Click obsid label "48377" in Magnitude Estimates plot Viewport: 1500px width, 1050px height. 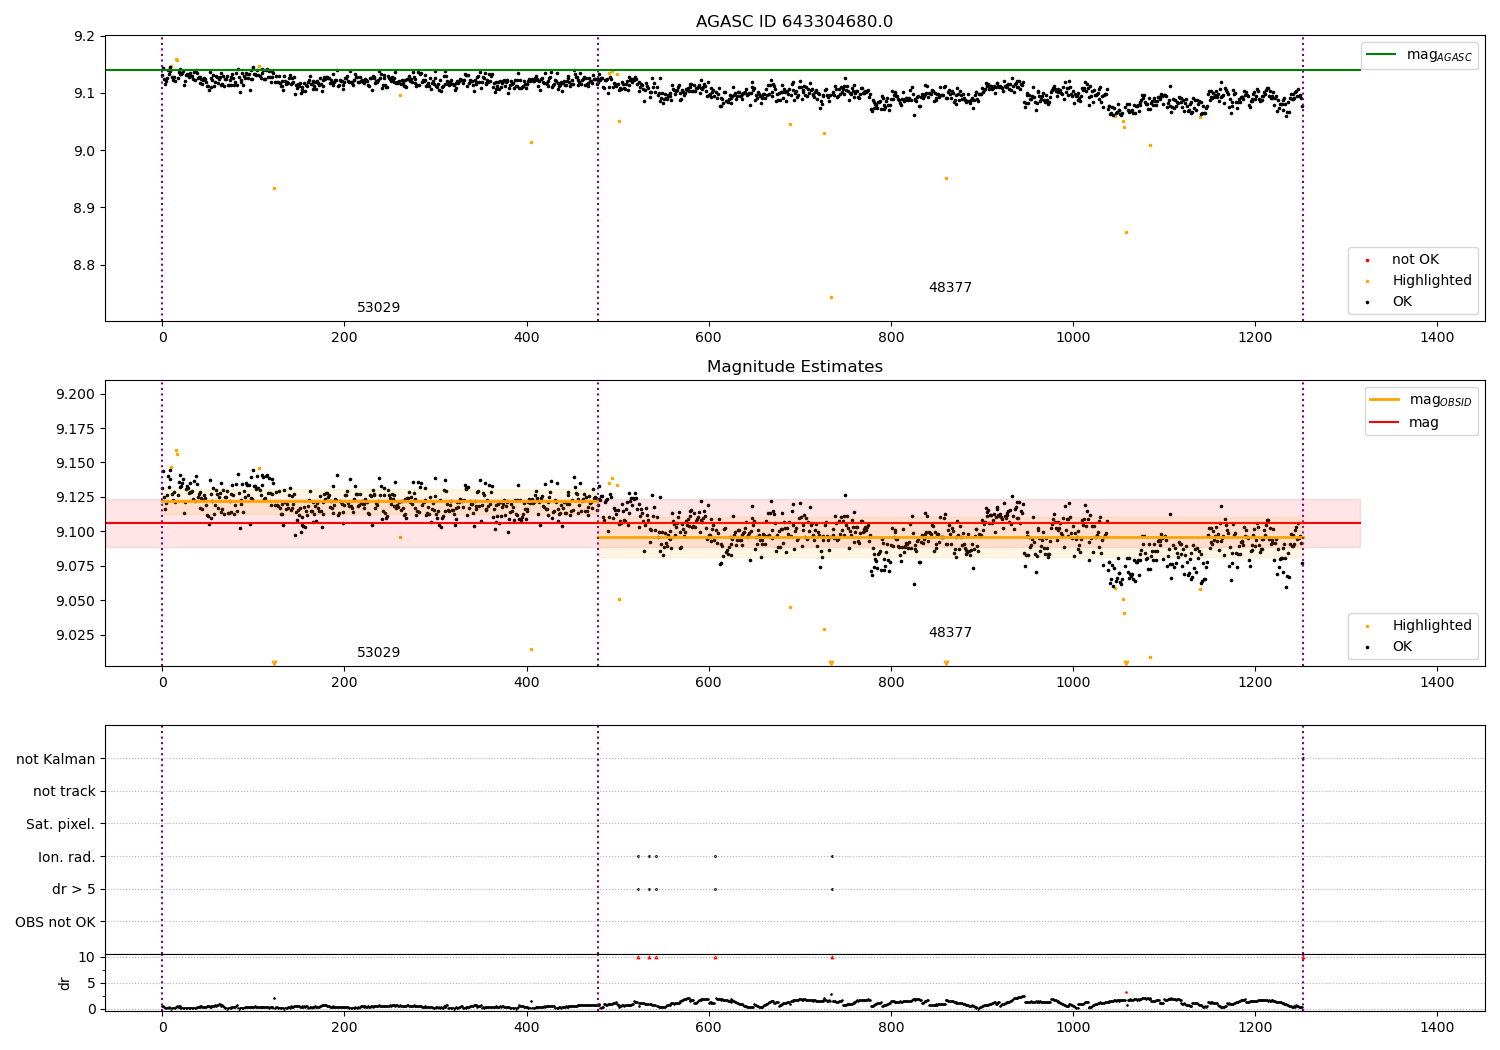click(950, 633)
